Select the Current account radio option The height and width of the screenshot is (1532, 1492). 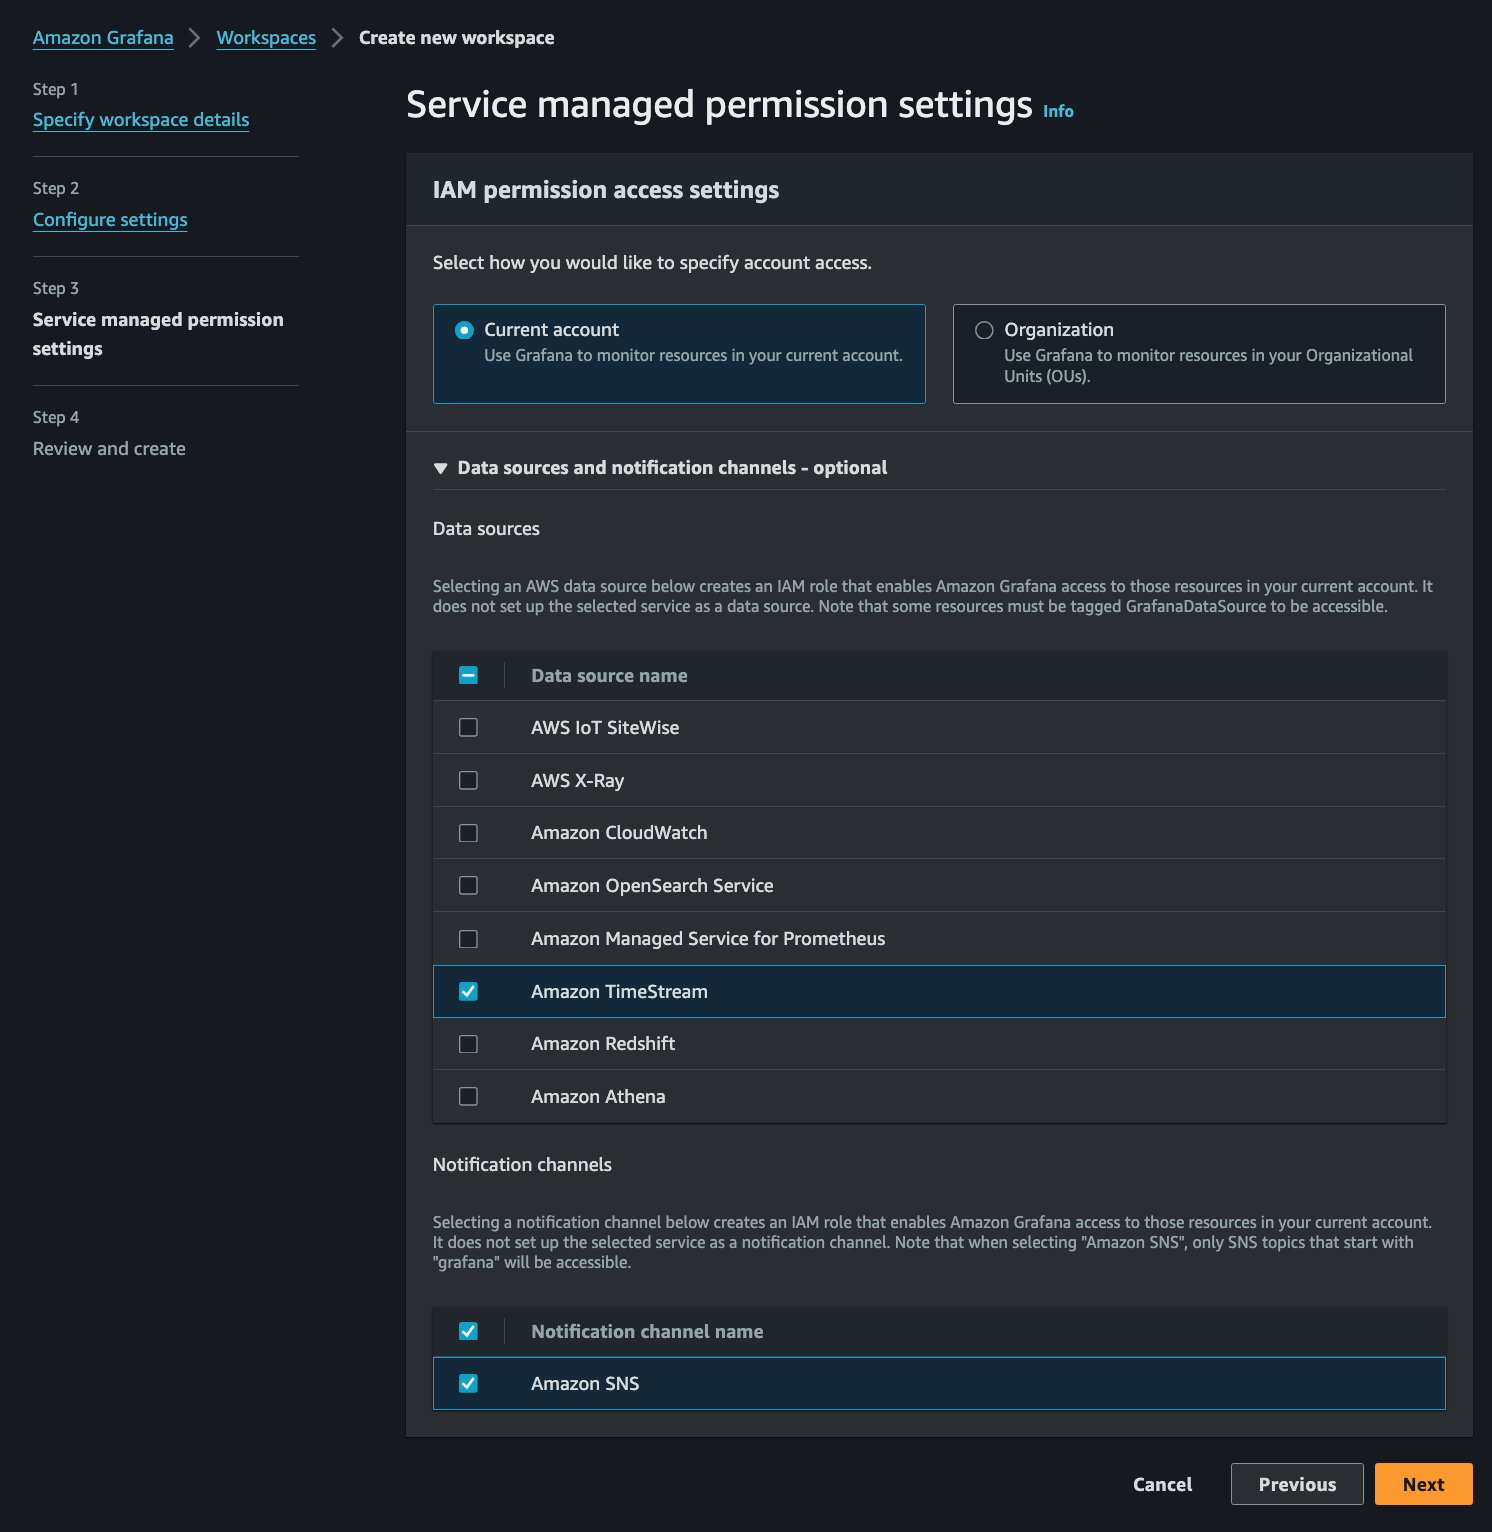tap(464, 330)
